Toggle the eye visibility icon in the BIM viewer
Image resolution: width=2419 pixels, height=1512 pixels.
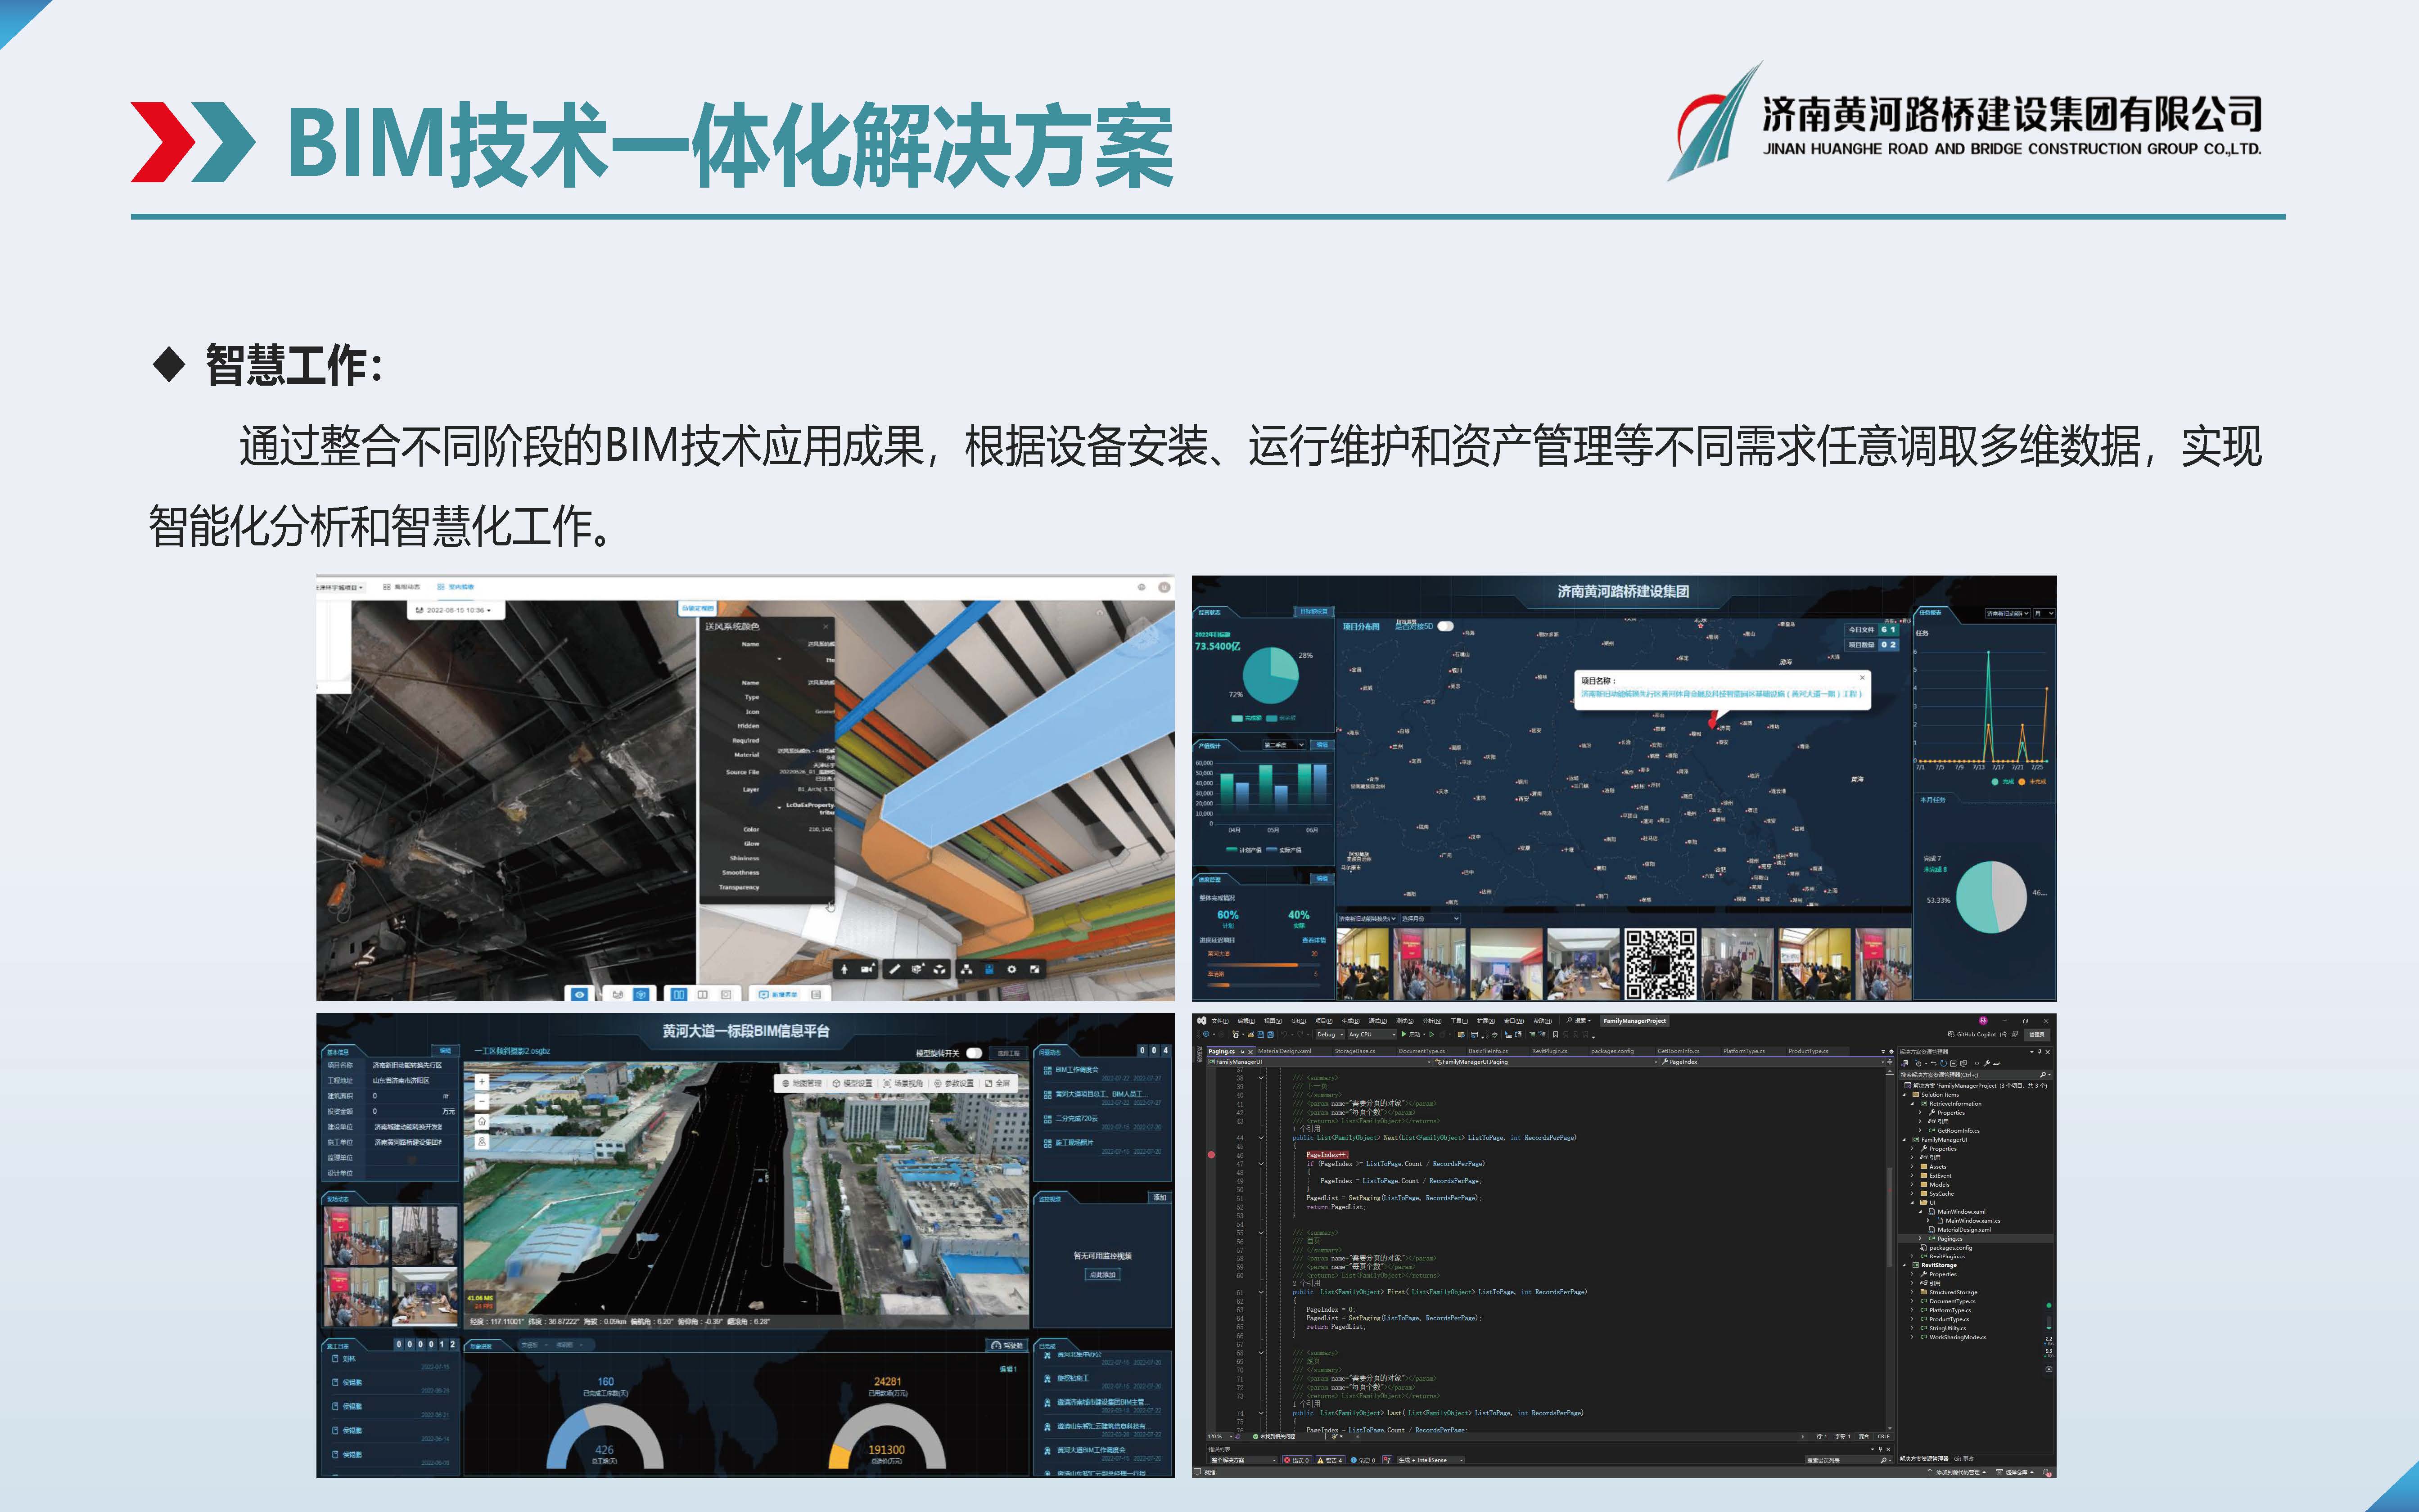[x=580, y=995]
